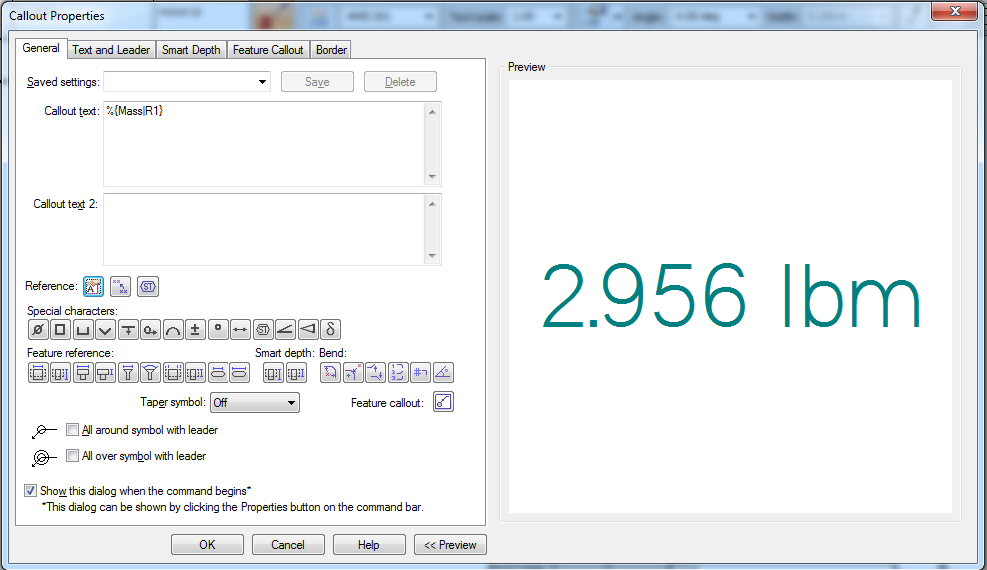Insert the slope angle symbol
The height and width of the screenshot is (570, 987).
pyautogui.click(x=285, y=329)
